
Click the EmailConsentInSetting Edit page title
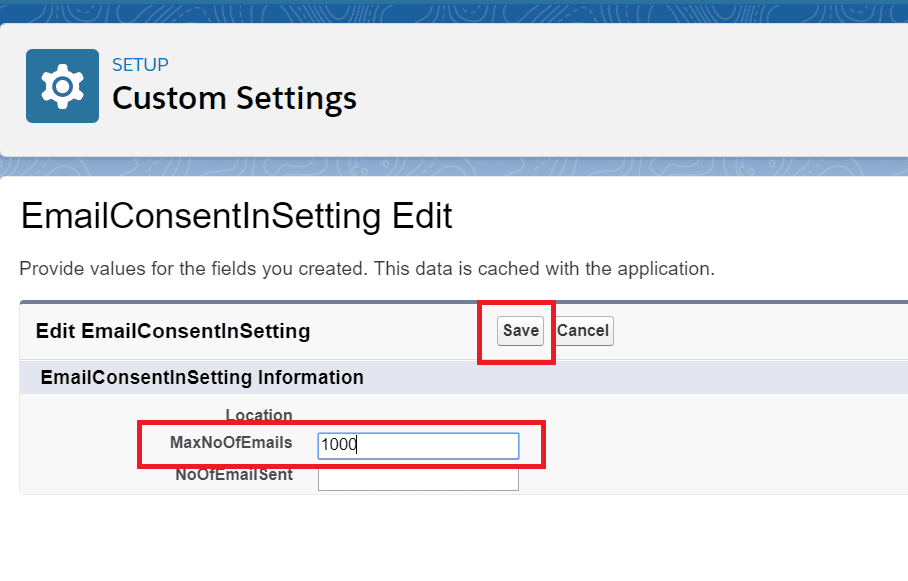point(236,216)
